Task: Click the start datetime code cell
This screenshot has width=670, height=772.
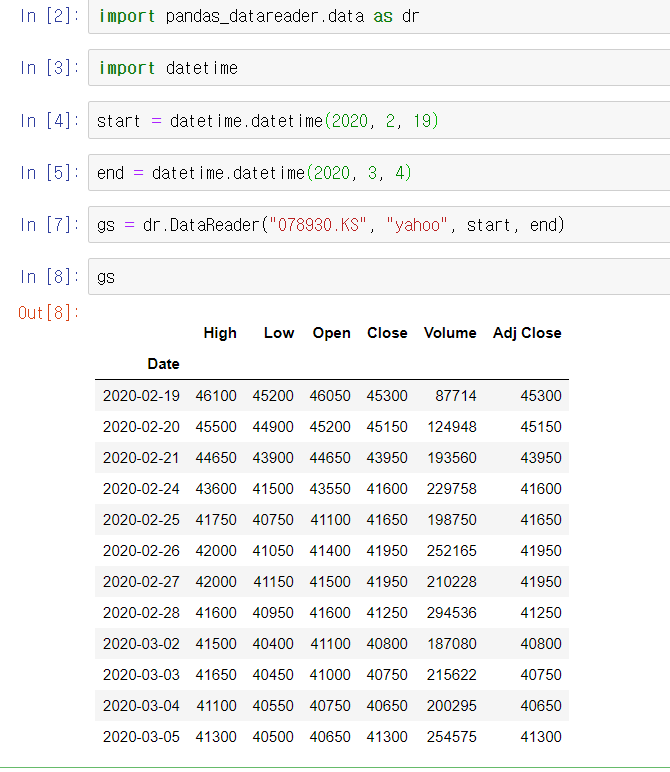Action: 379,120
